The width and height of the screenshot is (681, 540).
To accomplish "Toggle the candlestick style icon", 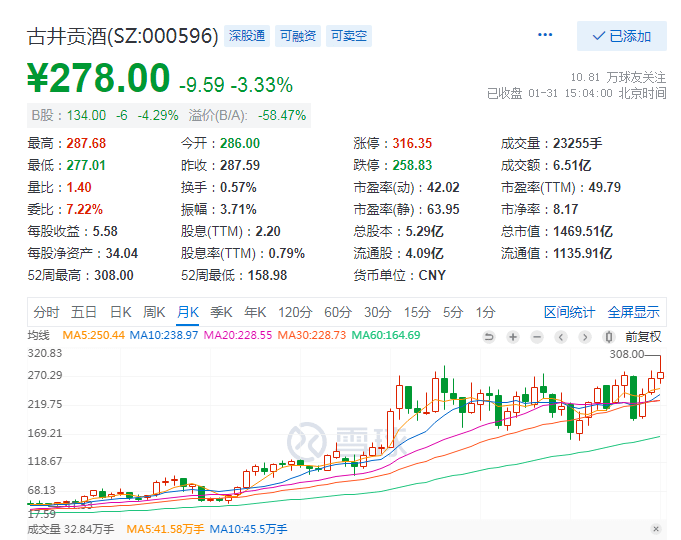I will click(x=608, y=336).
